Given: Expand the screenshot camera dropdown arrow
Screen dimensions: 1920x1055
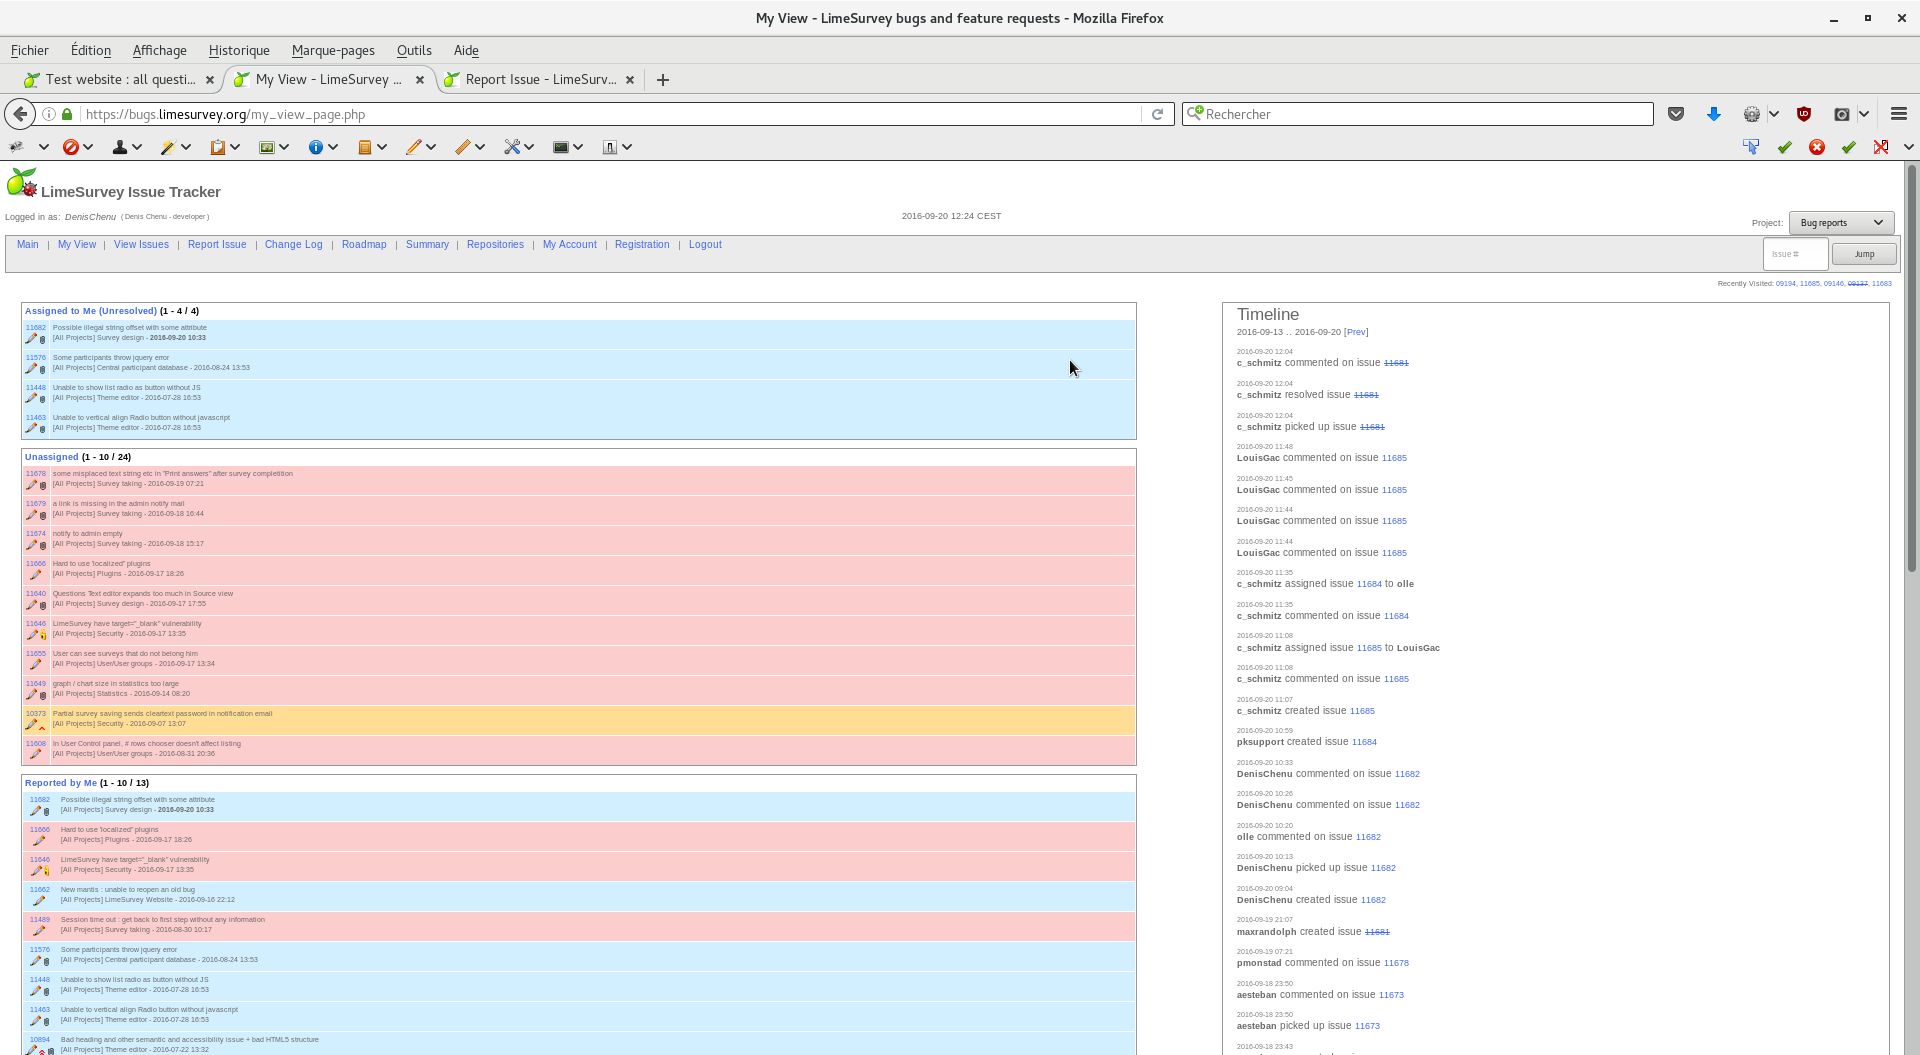Looking at the screenshot, I should 1864,114.
